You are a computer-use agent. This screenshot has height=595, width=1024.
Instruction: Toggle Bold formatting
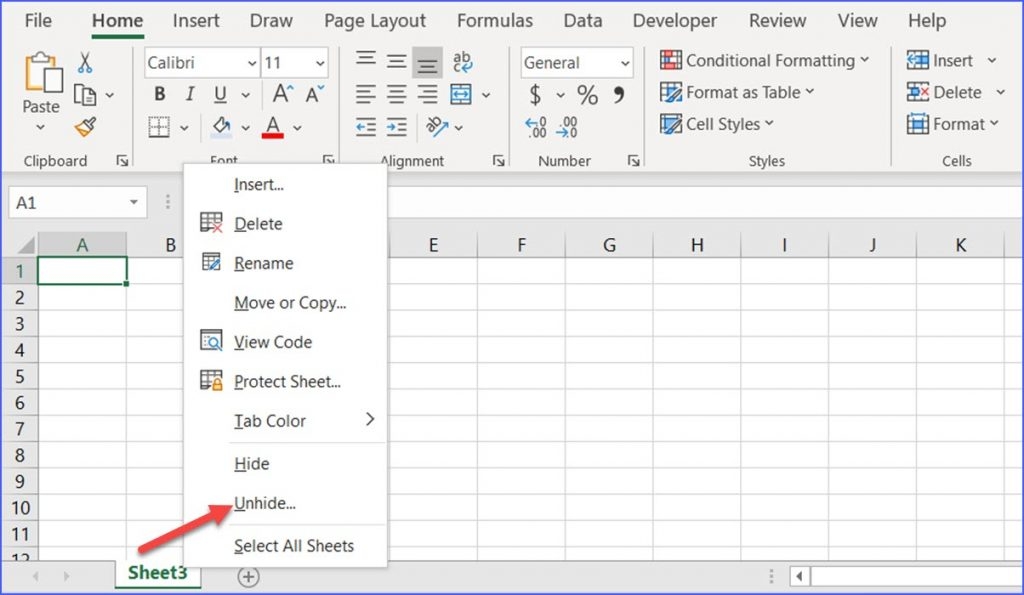(159, 95)
